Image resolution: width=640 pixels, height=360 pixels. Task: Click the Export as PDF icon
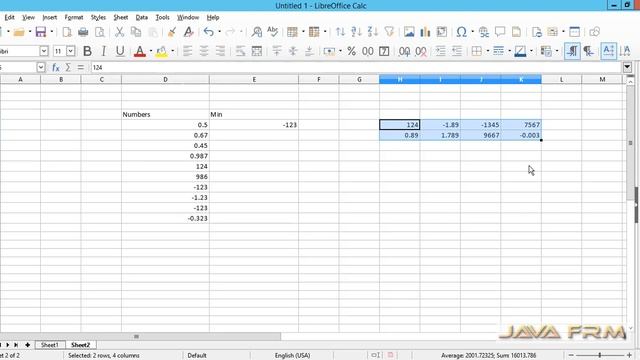67,32
